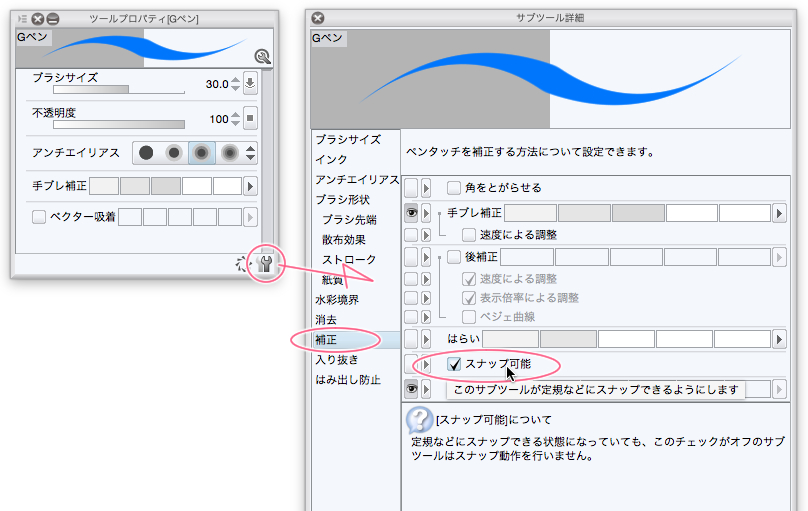
Task: Click はらい indicator segments
Action: (627, 339)
